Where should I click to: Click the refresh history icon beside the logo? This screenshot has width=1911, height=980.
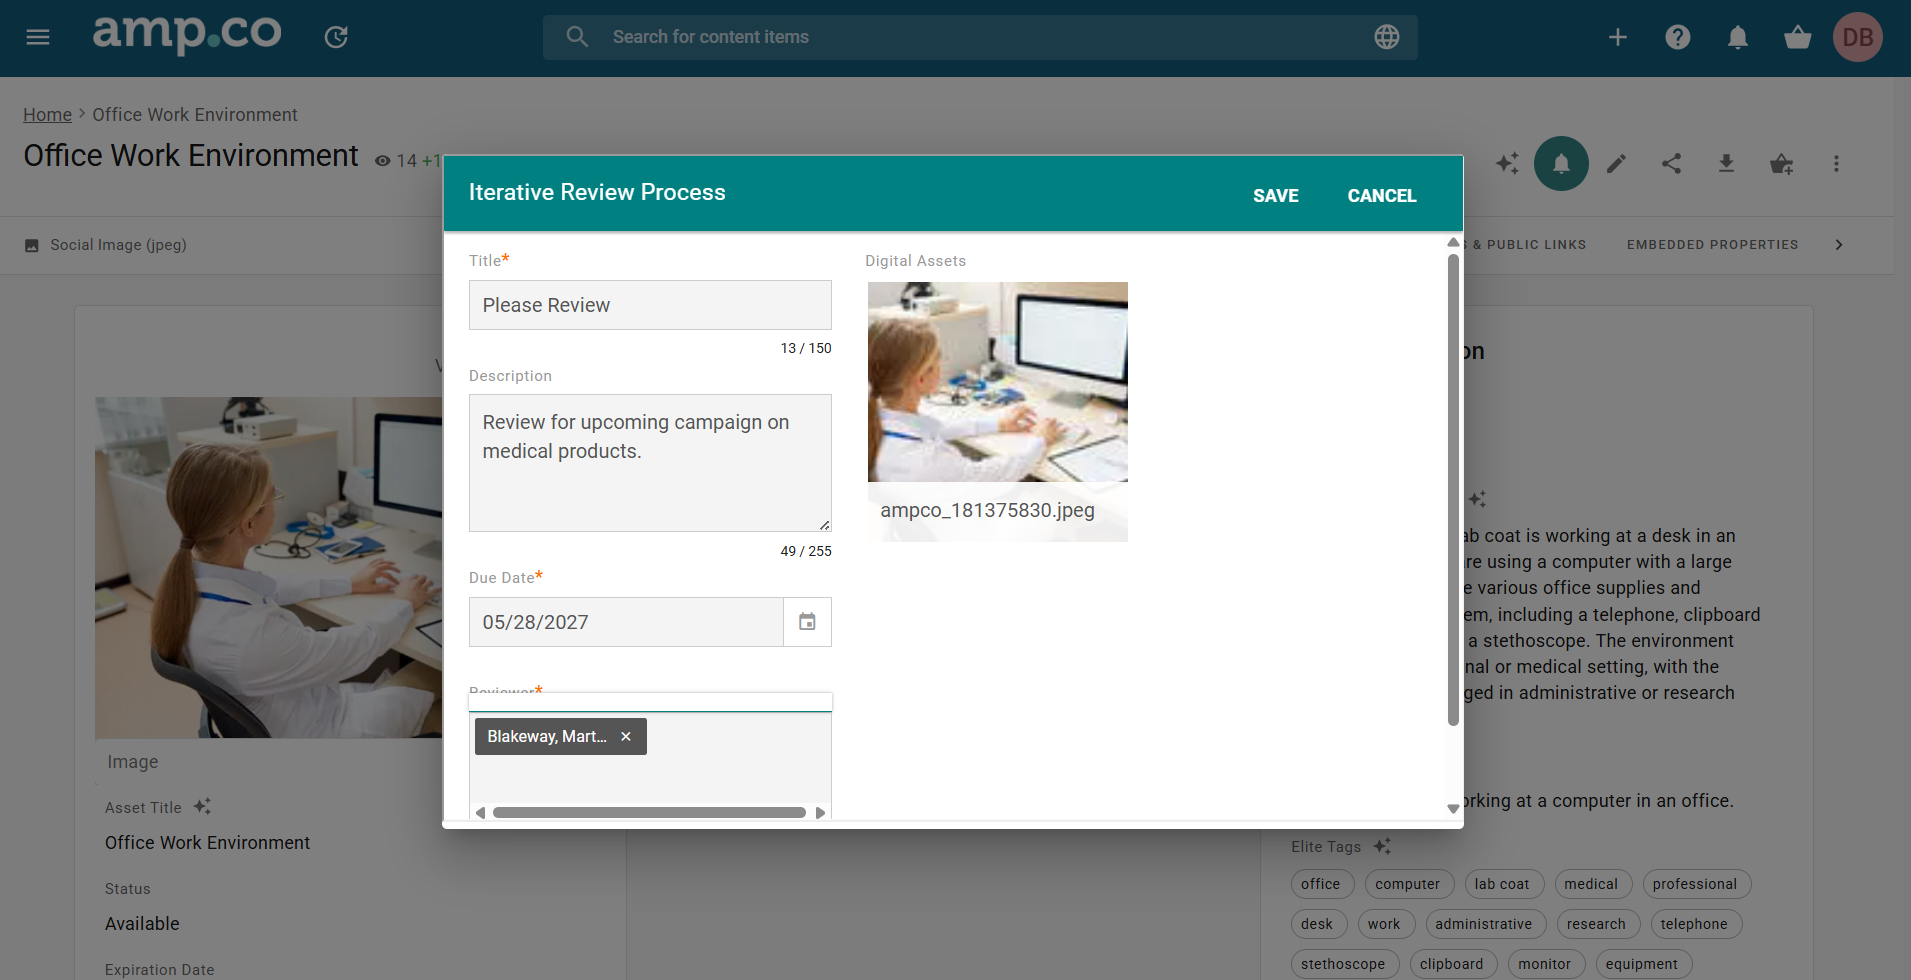pyautogui.click(x=336, y=37)
